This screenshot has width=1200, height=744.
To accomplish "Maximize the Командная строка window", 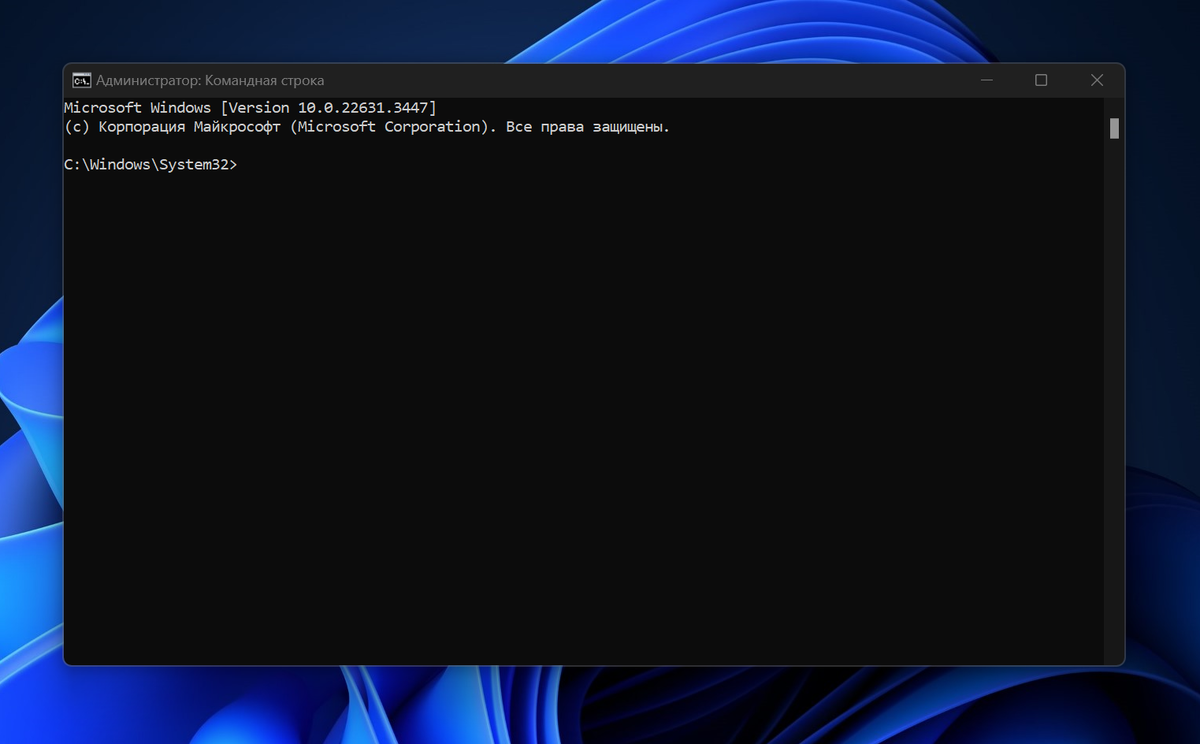I will [x=1041, y=80].
